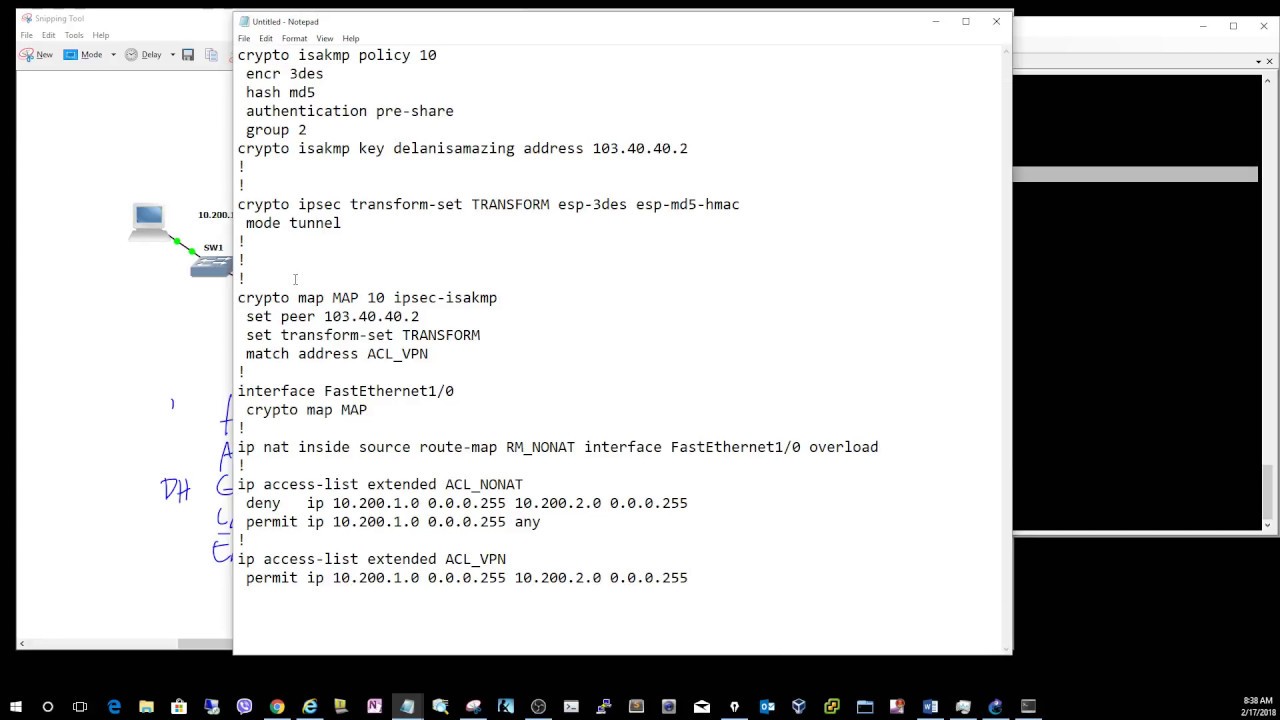Click the Notepad title bar icon
Screen dimensions: 1280x720
[x=244, y=21]
